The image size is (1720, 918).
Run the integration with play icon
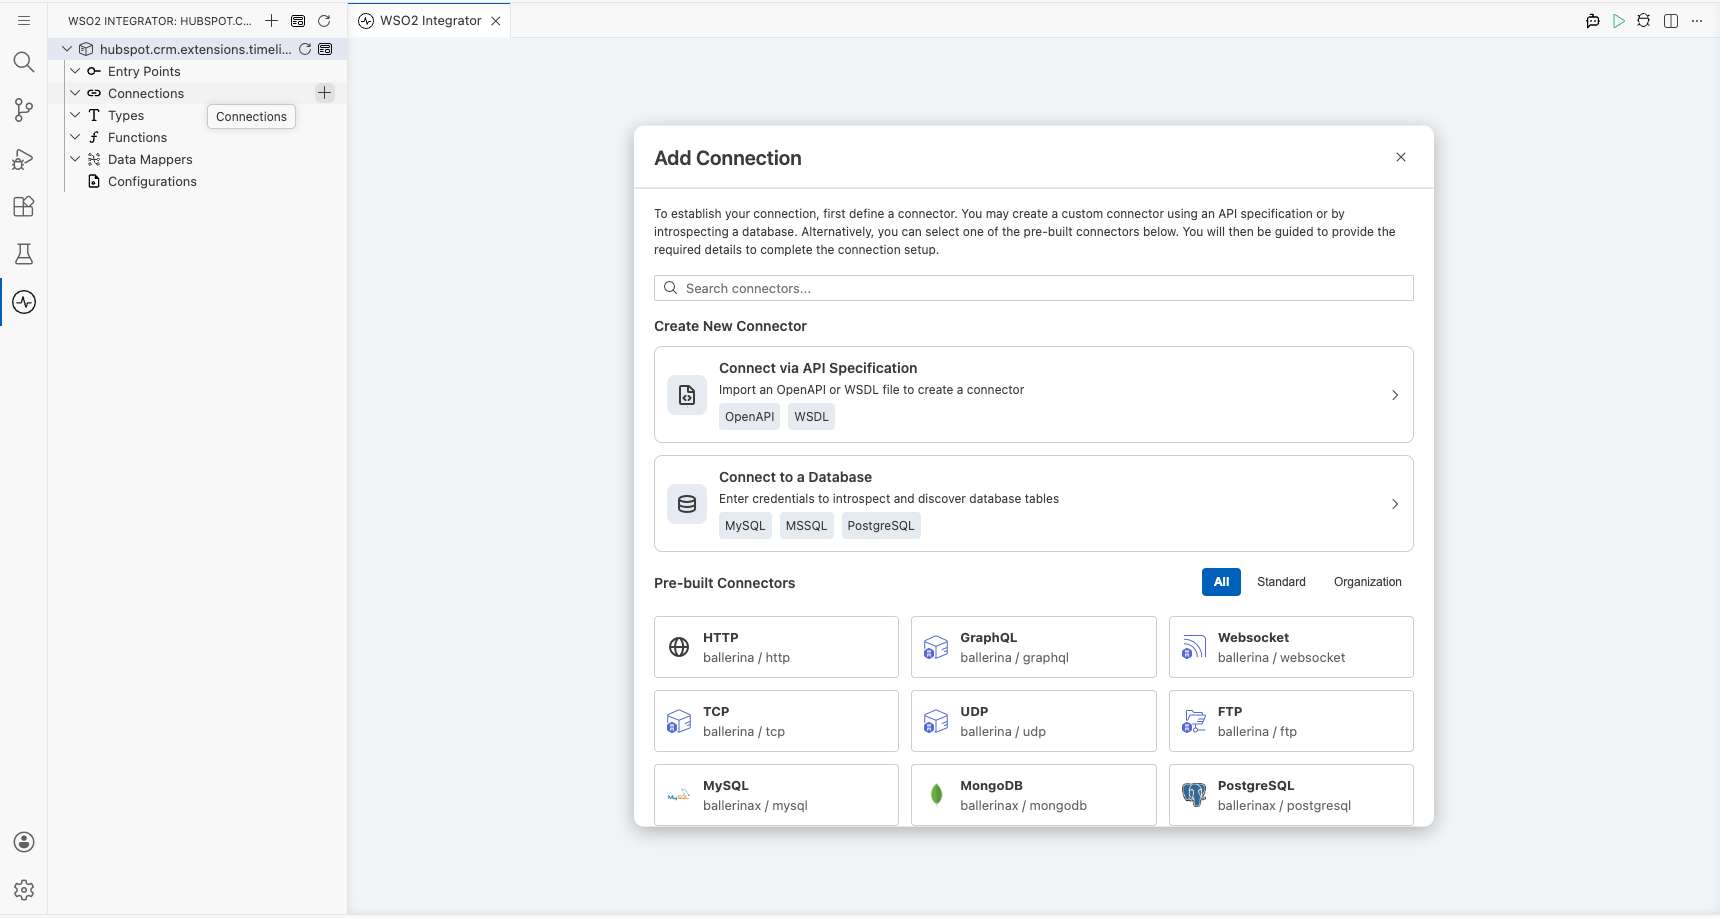[1619, 21]
